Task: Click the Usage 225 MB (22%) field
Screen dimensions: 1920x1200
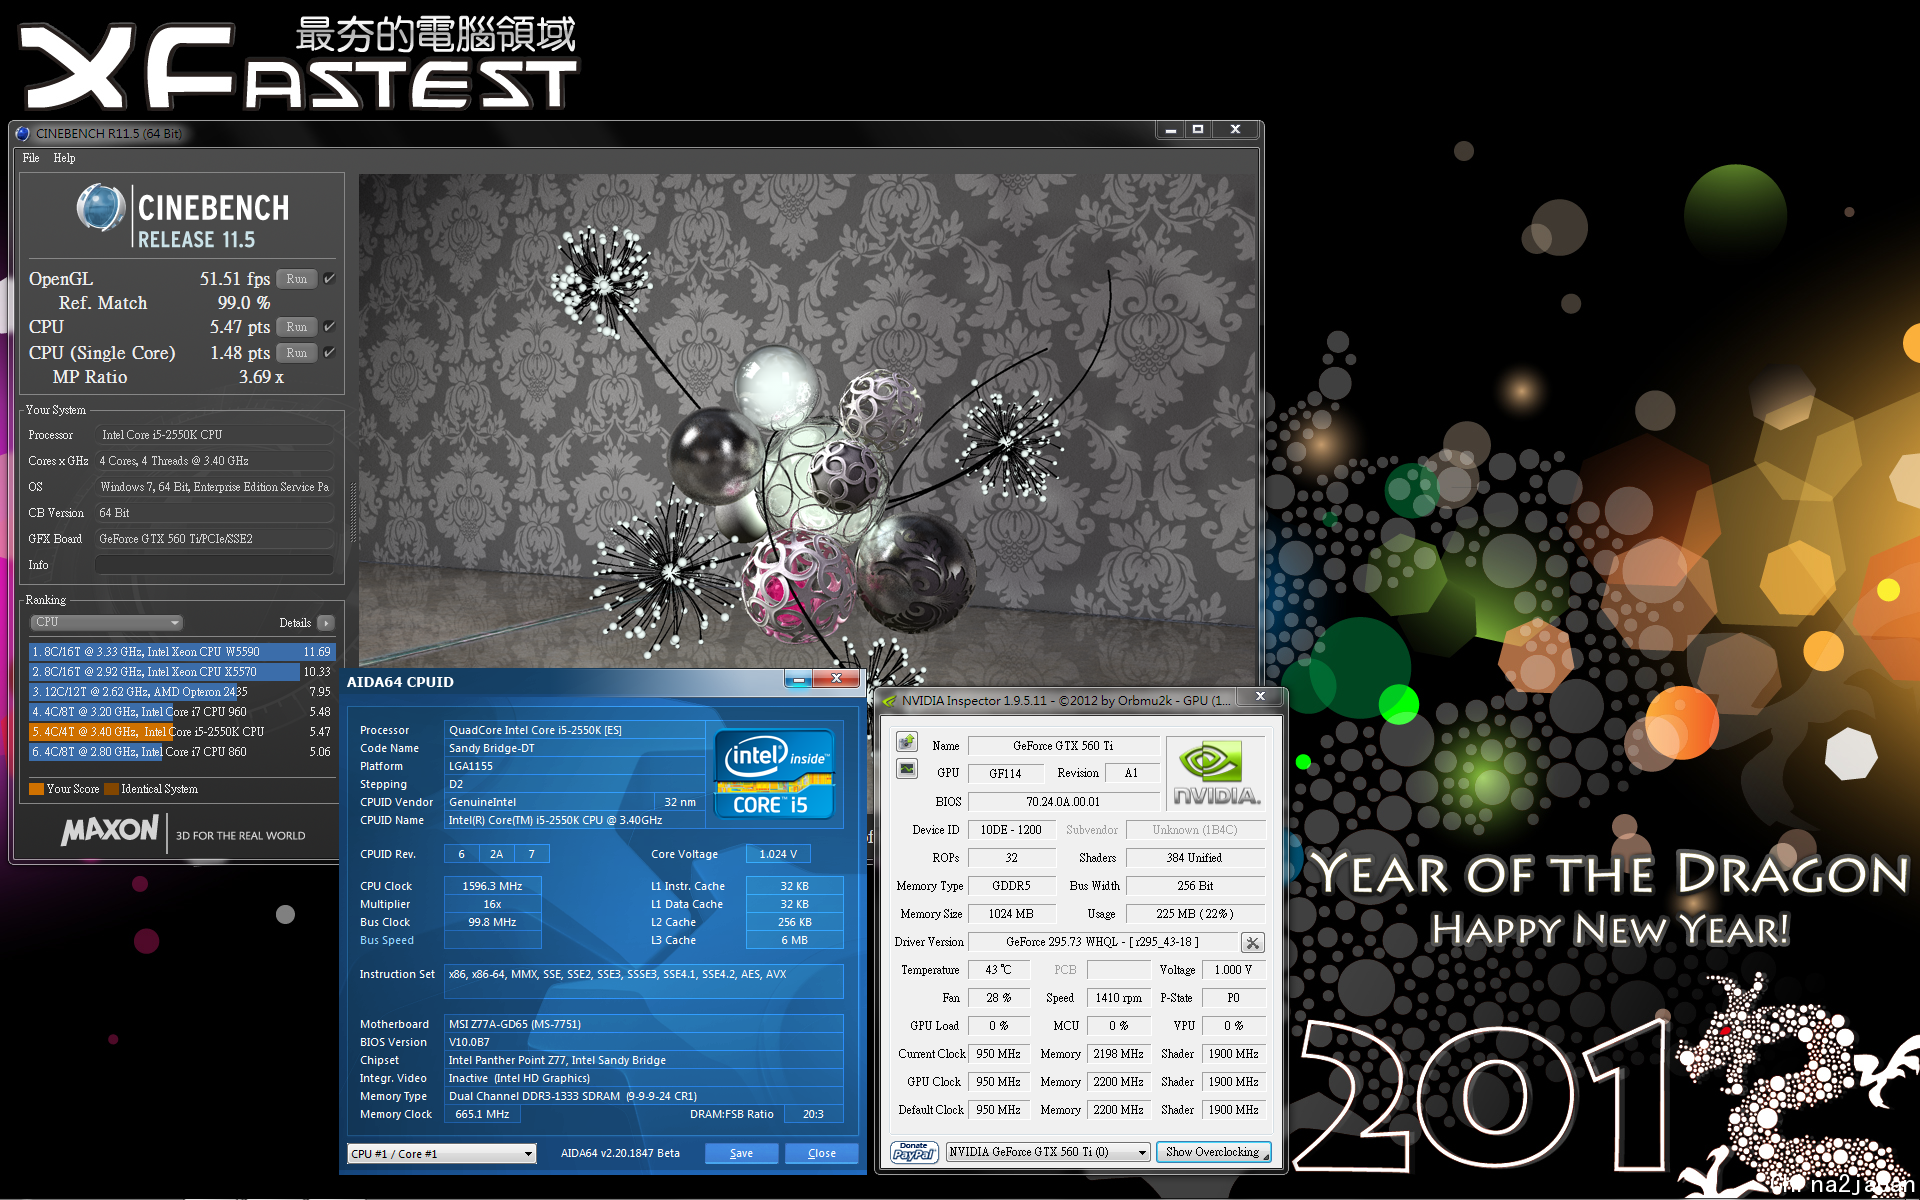Action: click(1195, 914)
